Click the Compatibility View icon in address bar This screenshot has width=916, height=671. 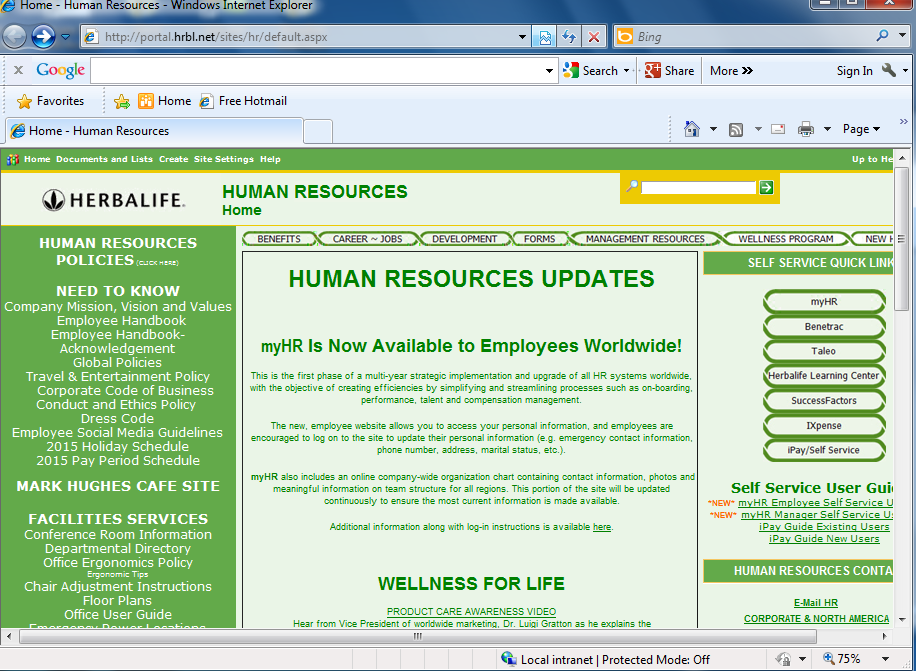coord(545,37)
